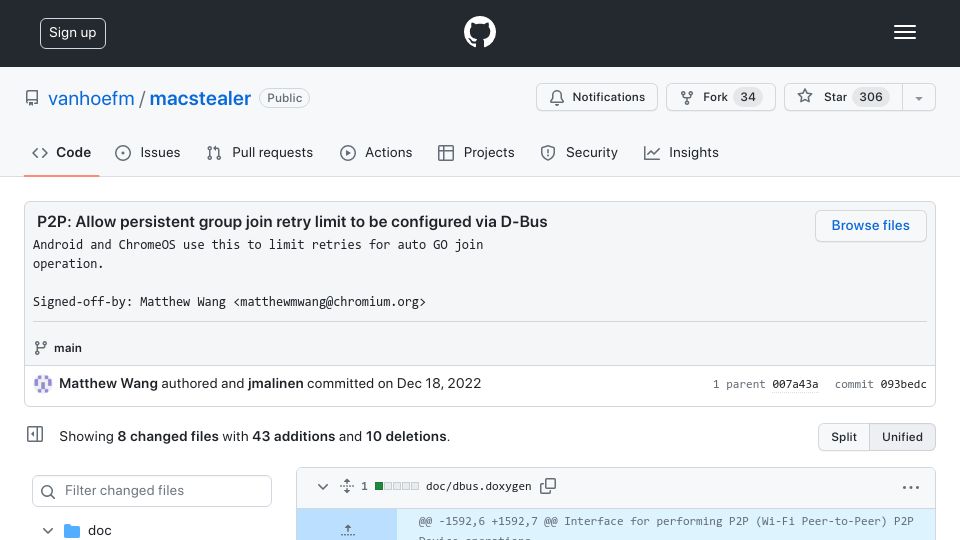
Task: Click the fork count 34
Action: pos(748,97)
